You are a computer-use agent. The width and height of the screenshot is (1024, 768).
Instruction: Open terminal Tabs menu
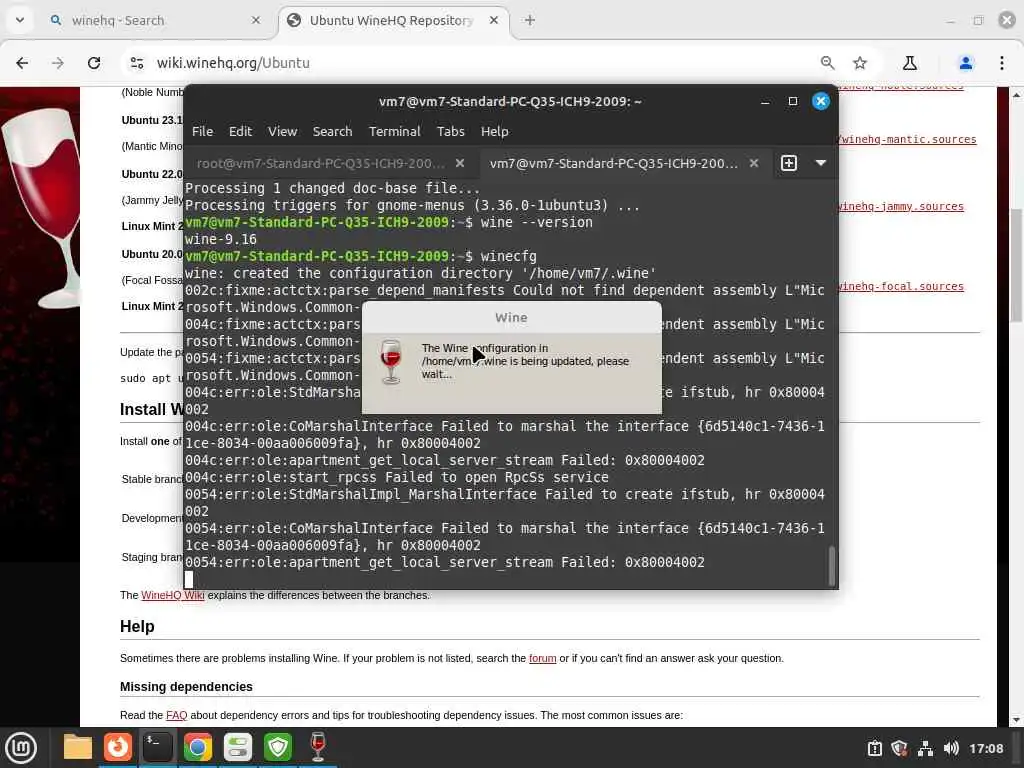451,131
